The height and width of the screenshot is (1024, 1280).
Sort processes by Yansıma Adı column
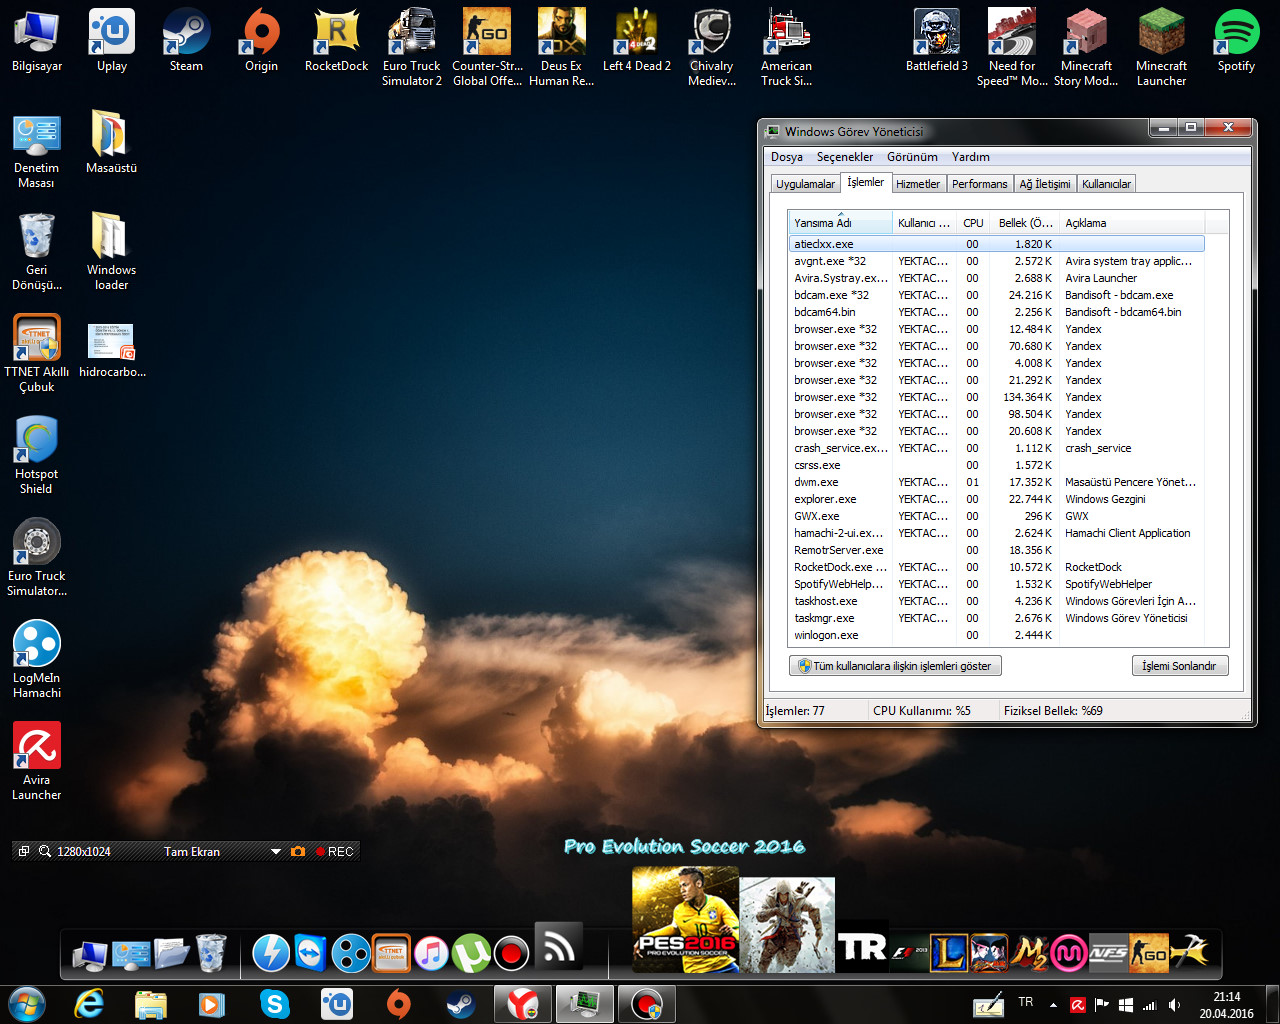coord(840,223)
